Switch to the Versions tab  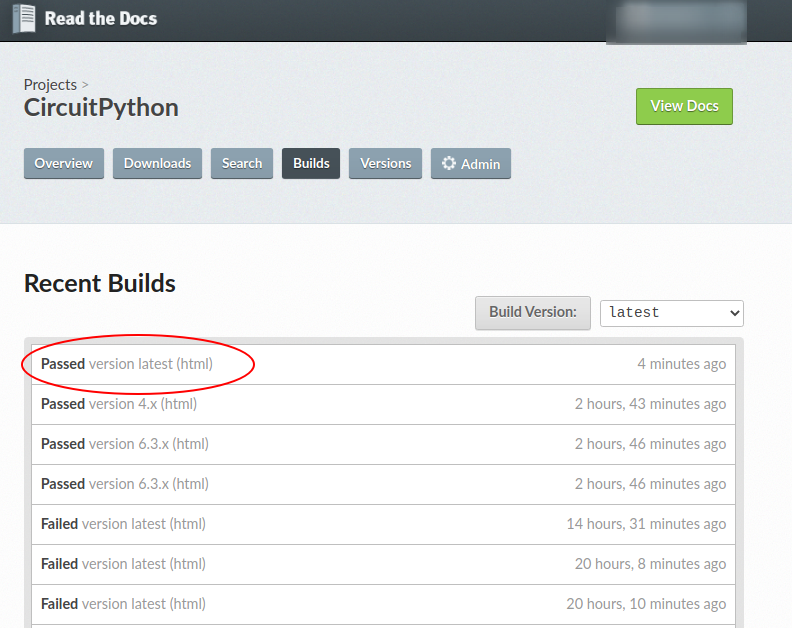[x=385, y=163]
